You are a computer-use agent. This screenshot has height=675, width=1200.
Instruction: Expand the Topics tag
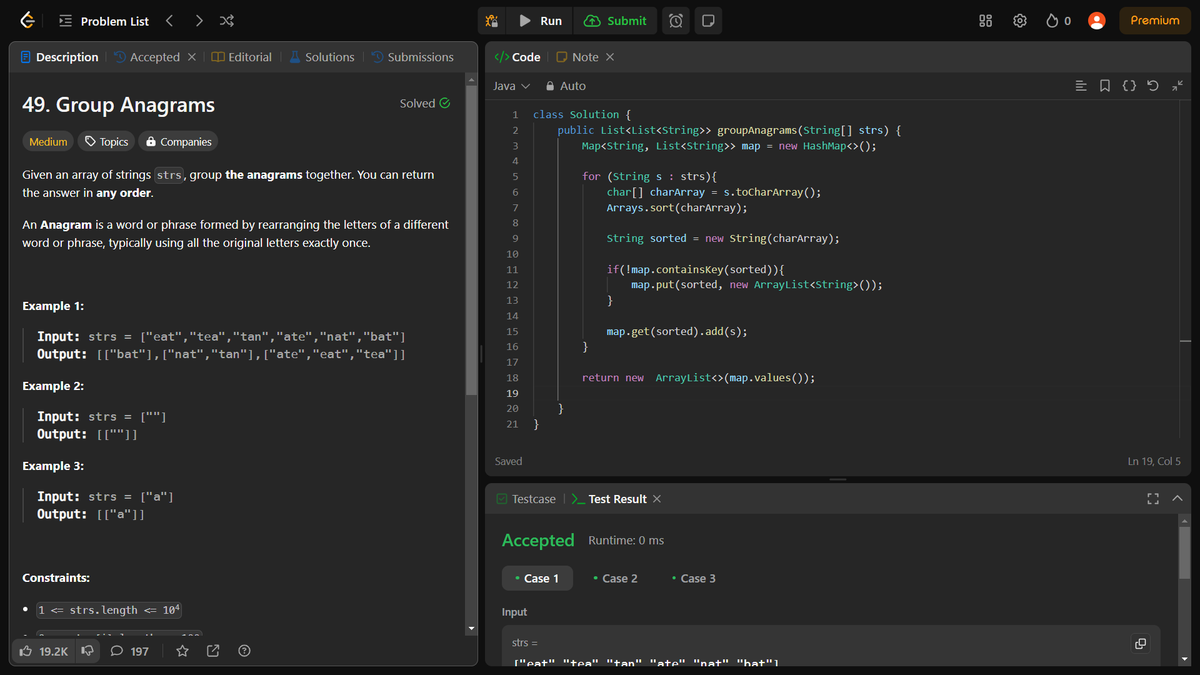(x=107, y=142)
